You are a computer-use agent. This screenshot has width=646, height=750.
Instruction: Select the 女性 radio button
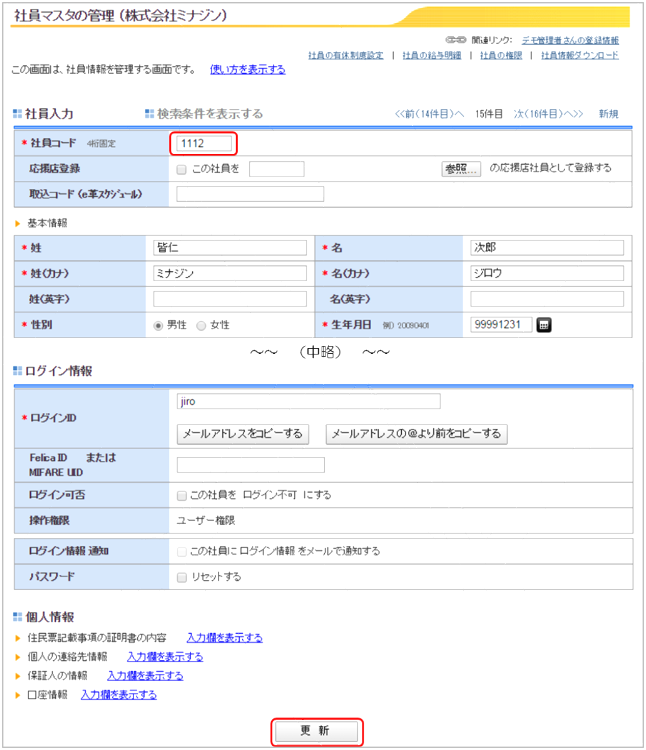(201, 326)
